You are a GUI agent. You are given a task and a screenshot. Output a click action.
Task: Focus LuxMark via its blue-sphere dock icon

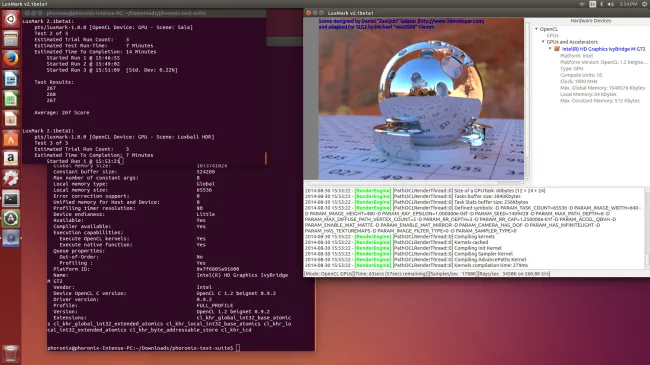coord(11,238)
